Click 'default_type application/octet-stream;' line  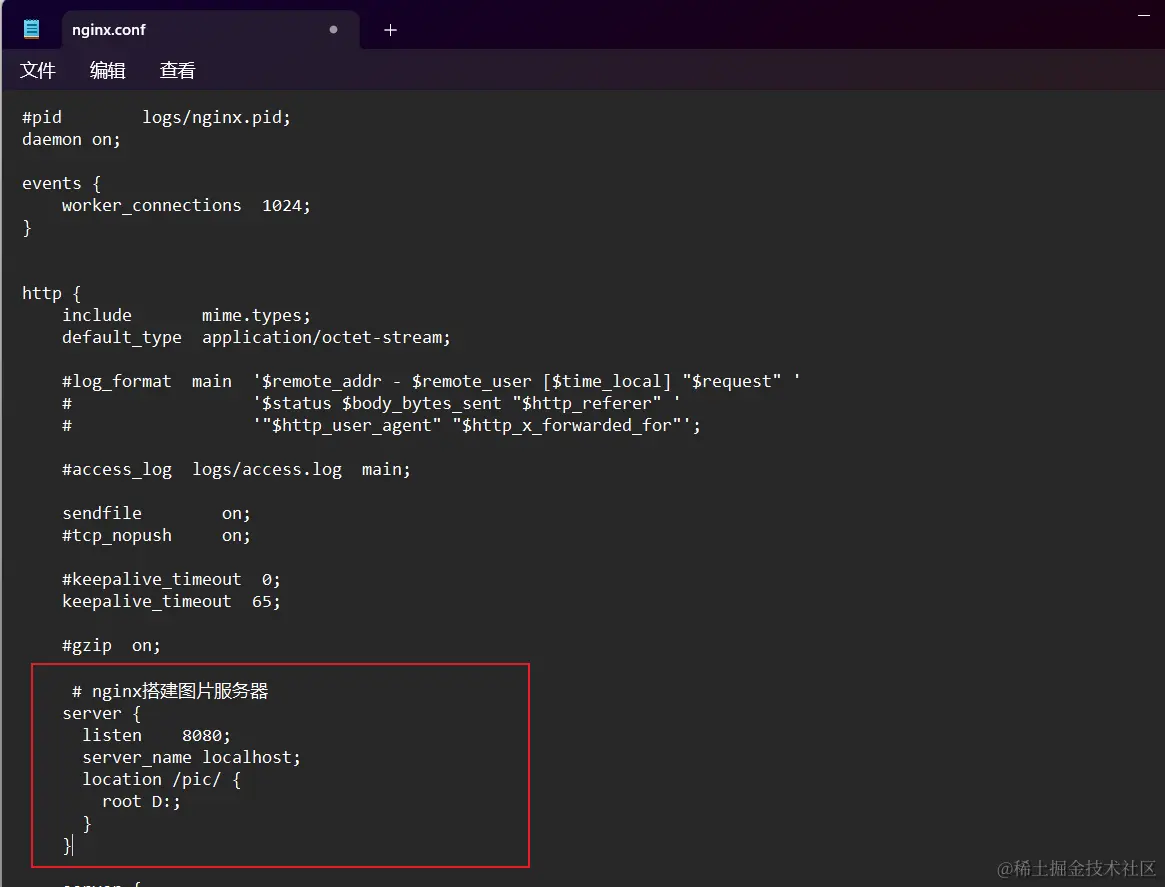click(256, 337)
